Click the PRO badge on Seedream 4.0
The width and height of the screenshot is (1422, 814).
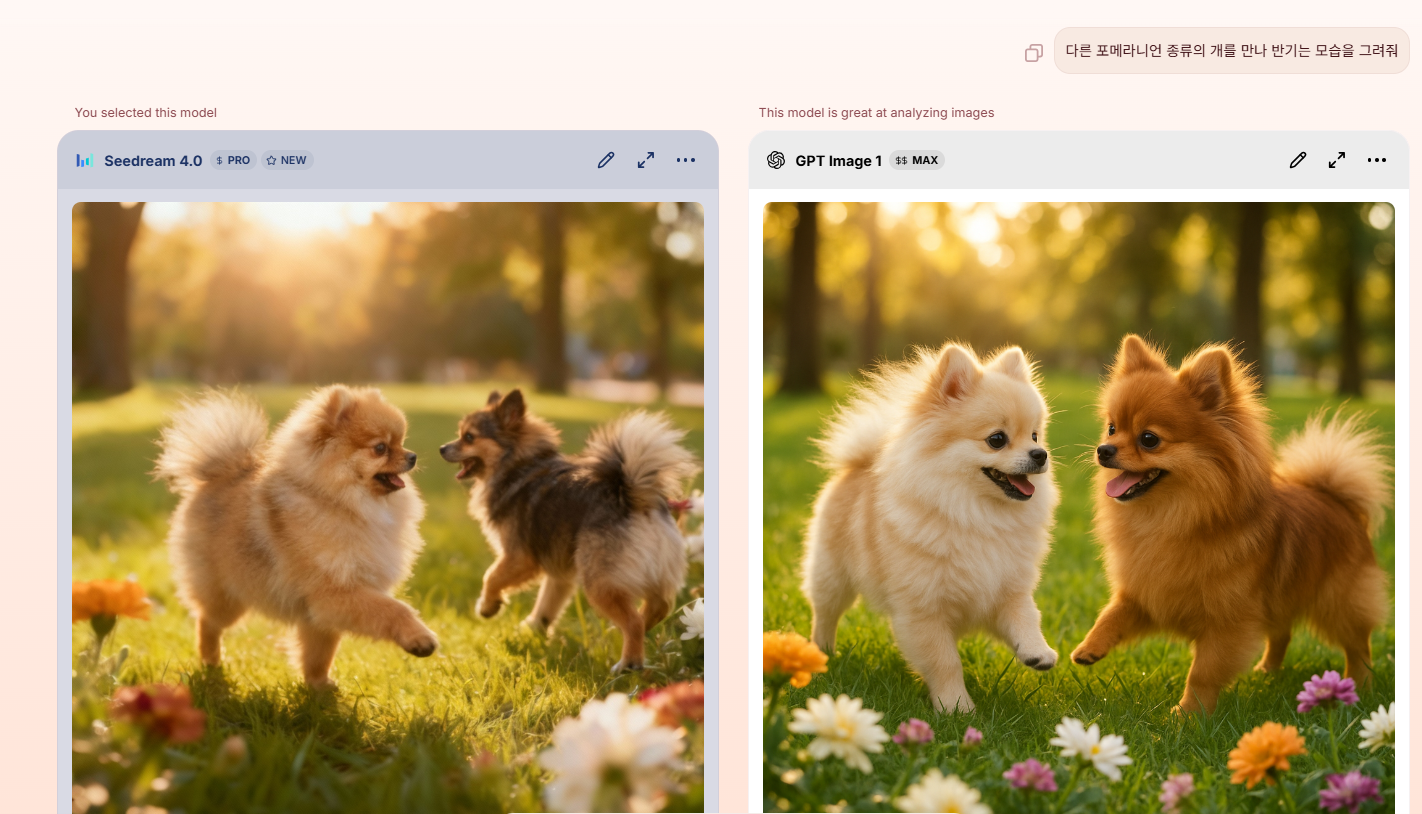[x=233, y=161]
